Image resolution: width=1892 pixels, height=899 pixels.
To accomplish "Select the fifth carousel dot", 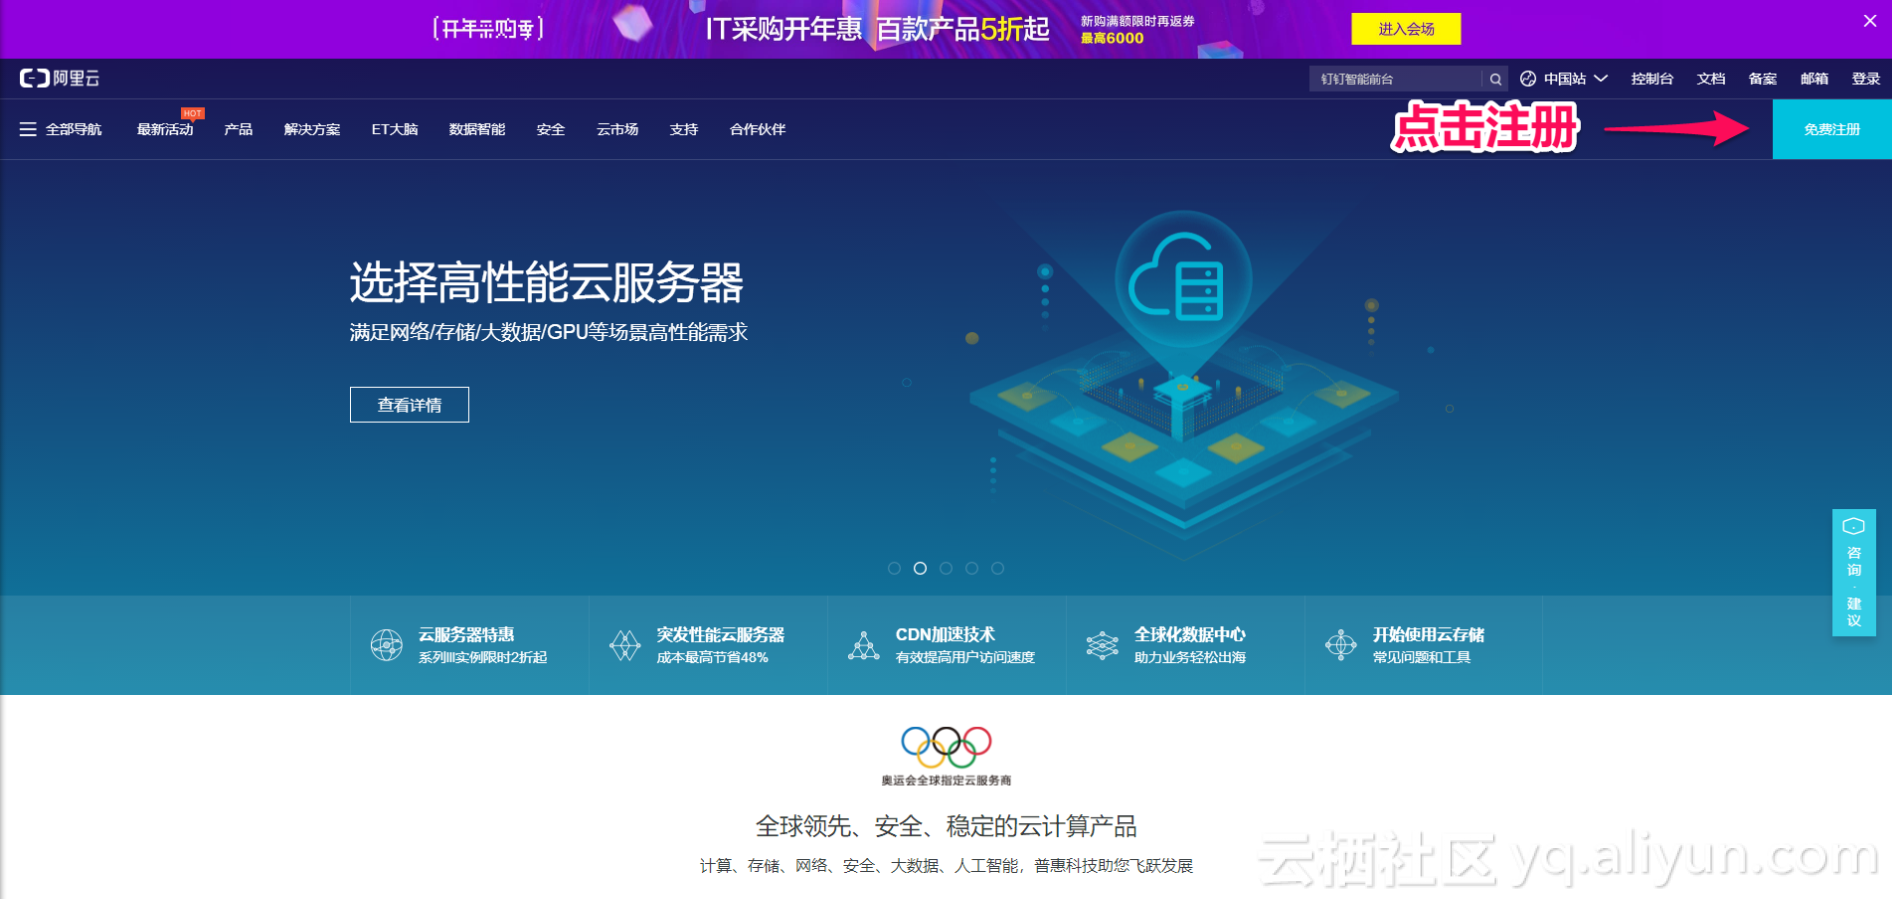I will pyautogui.click(x=998, y=568).
